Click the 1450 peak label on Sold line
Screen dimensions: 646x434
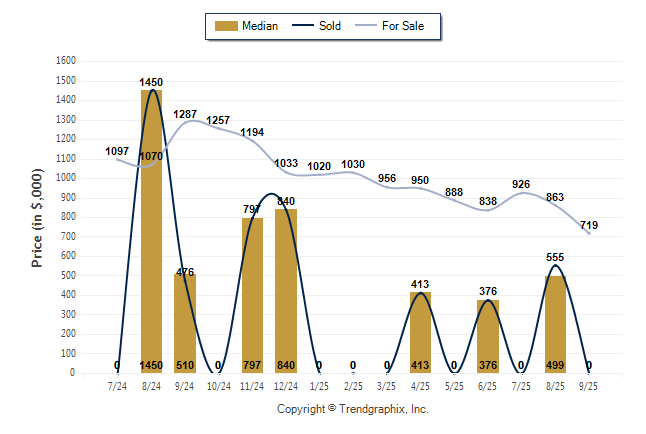[151, 82]
